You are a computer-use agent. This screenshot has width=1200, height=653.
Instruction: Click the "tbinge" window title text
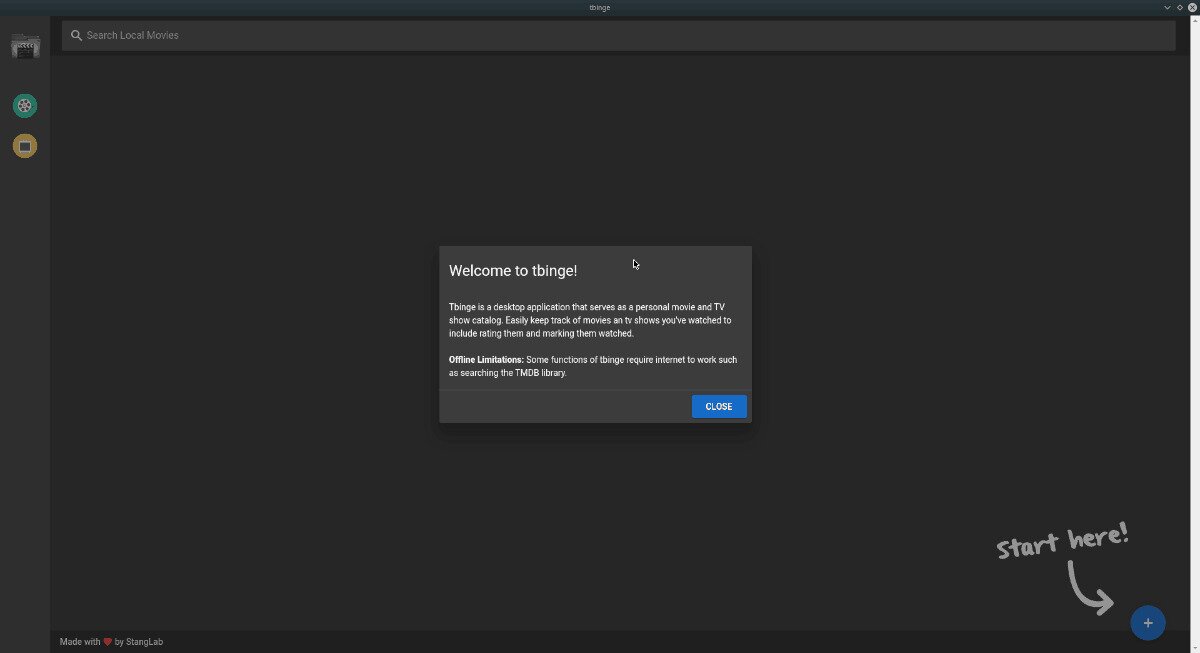click(600, 7)
